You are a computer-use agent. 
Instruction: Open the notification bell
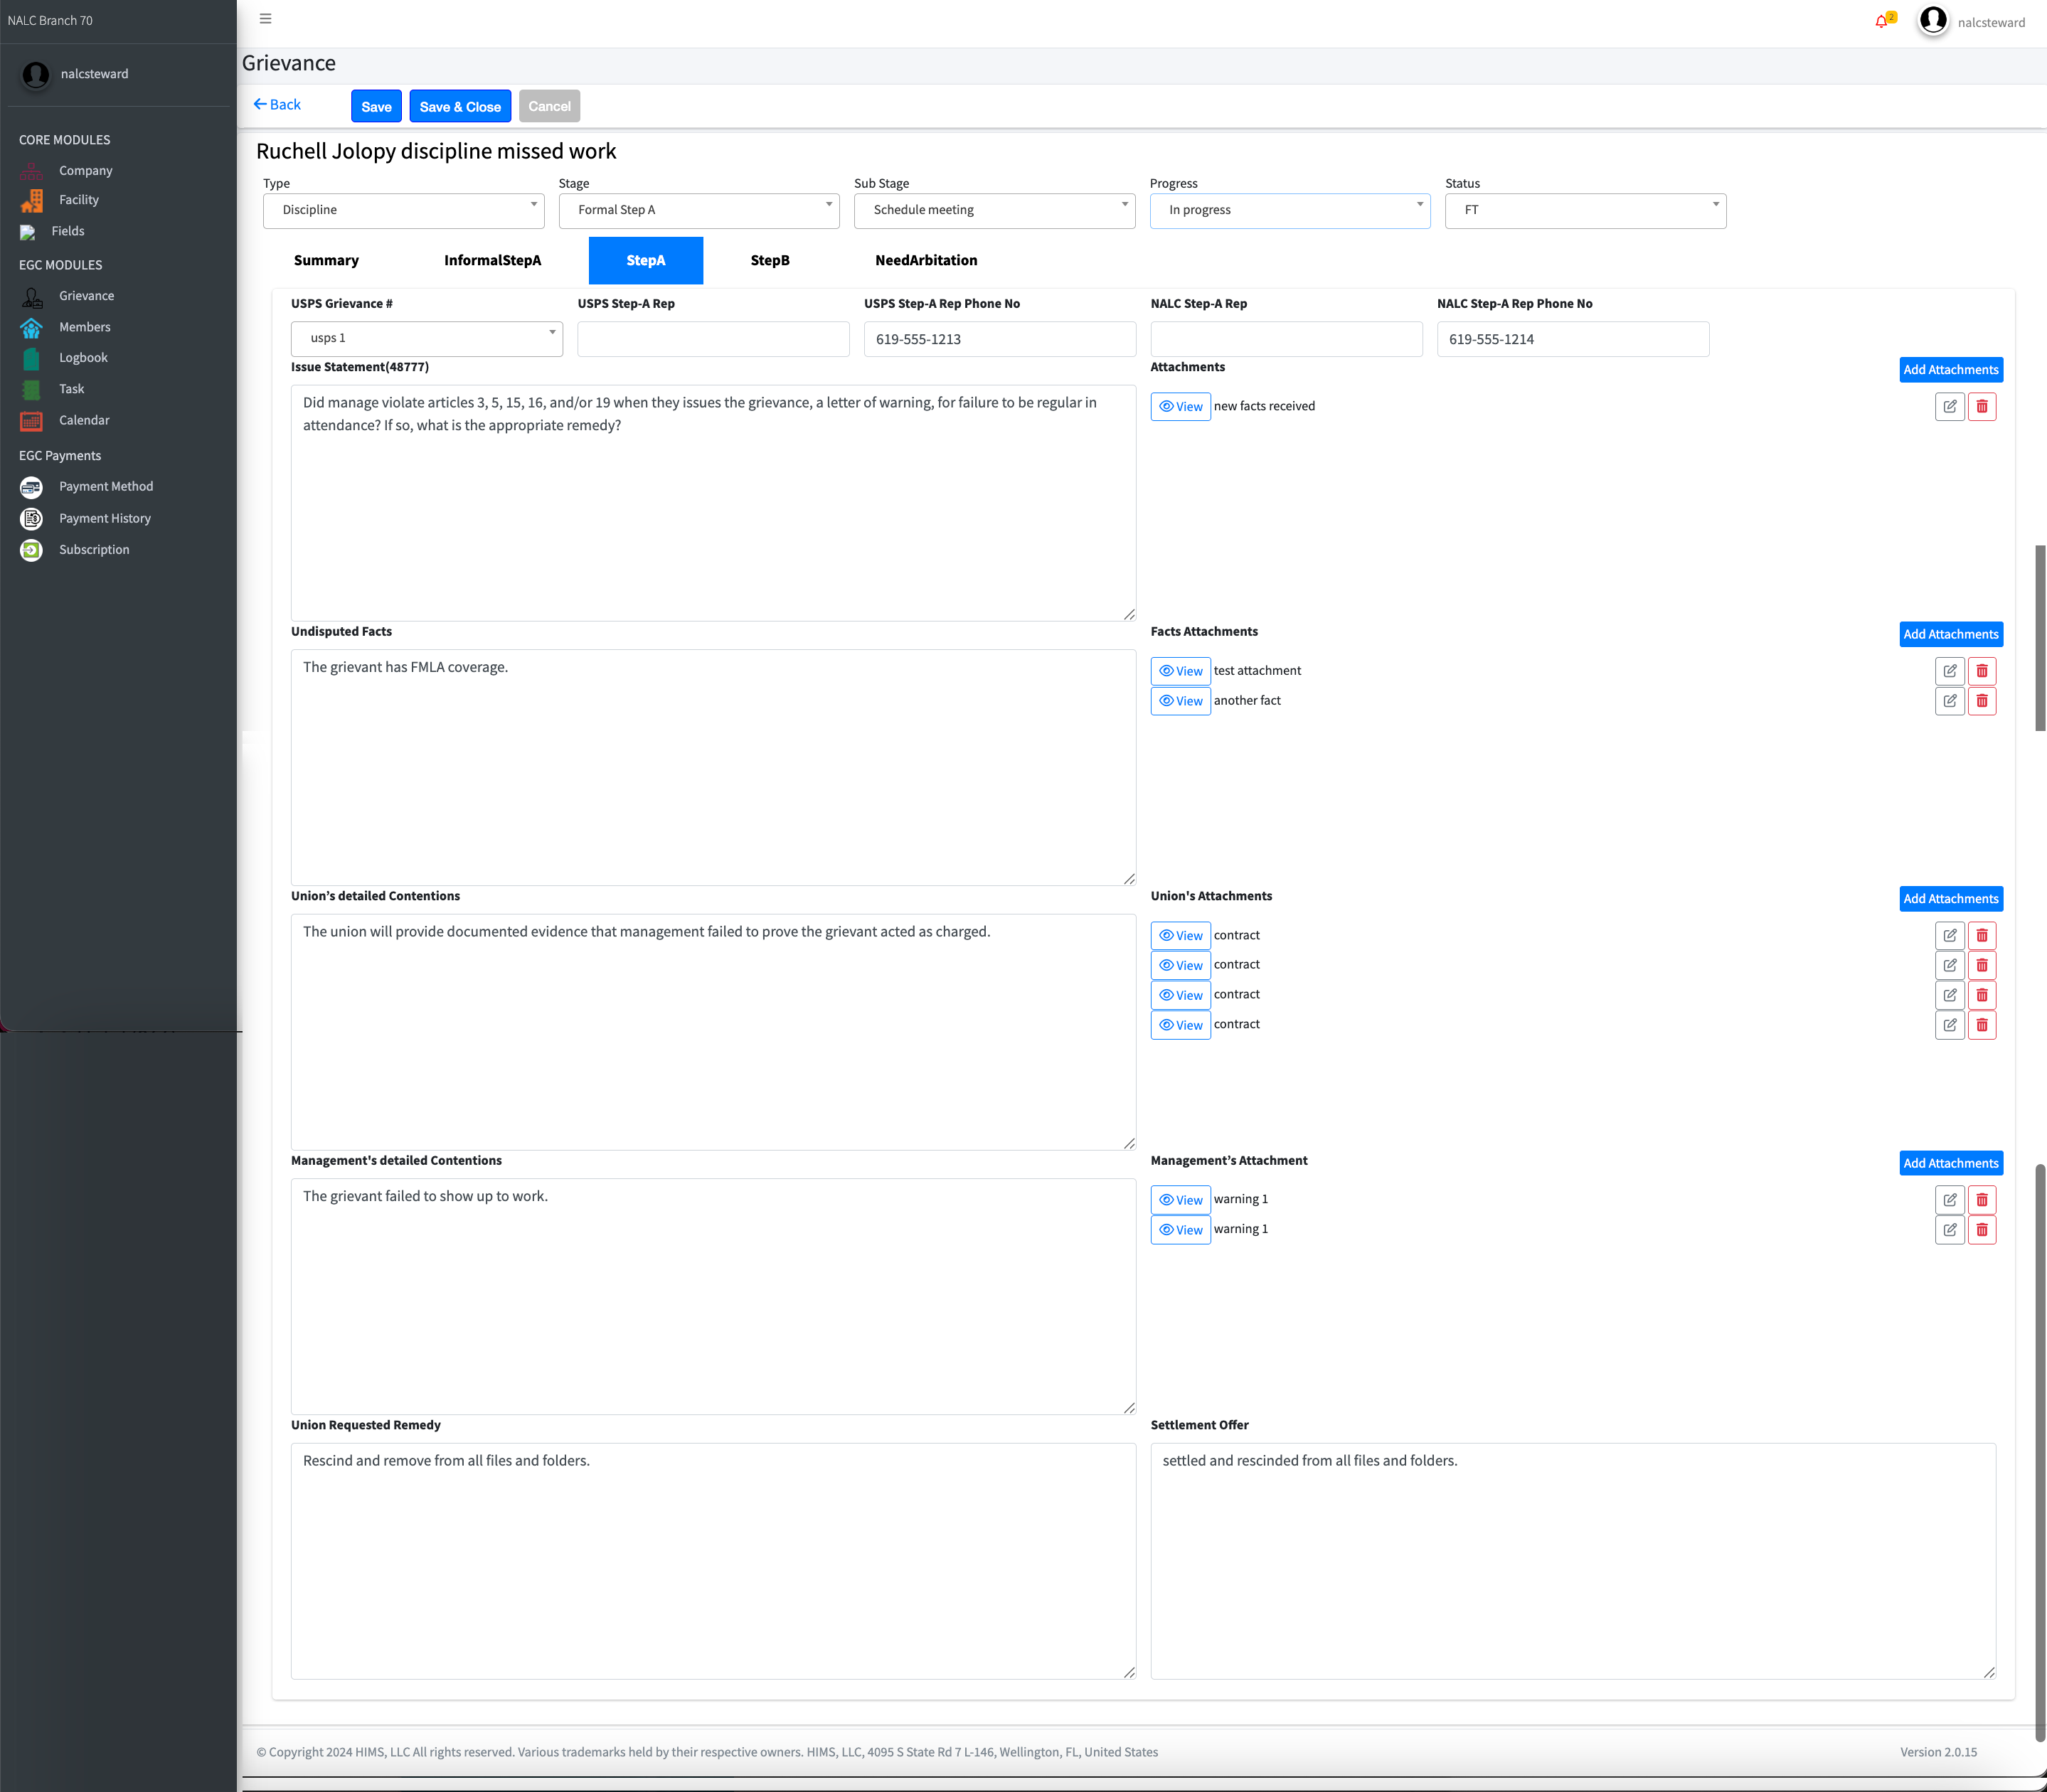pyautogui.click(x=1881, y=21)
